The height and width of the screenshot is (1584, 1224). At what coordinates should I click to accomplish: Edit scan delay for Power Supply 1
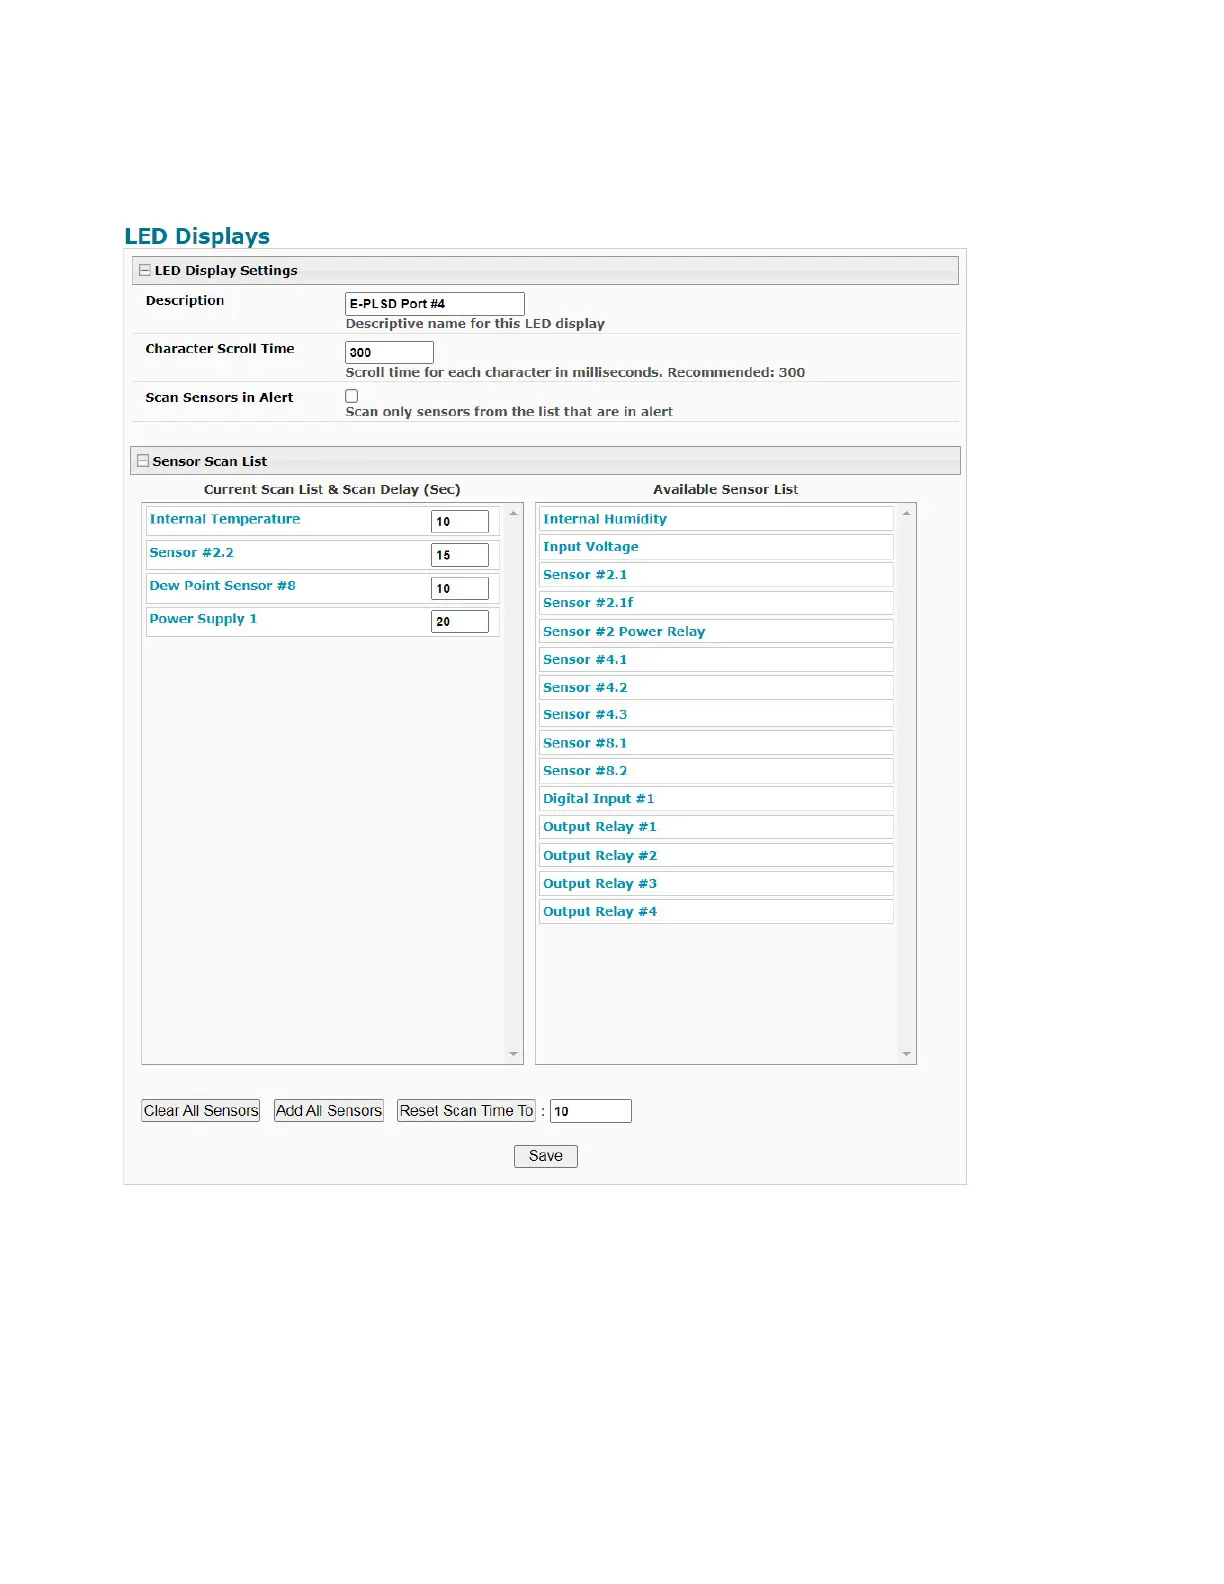[460, 621]
